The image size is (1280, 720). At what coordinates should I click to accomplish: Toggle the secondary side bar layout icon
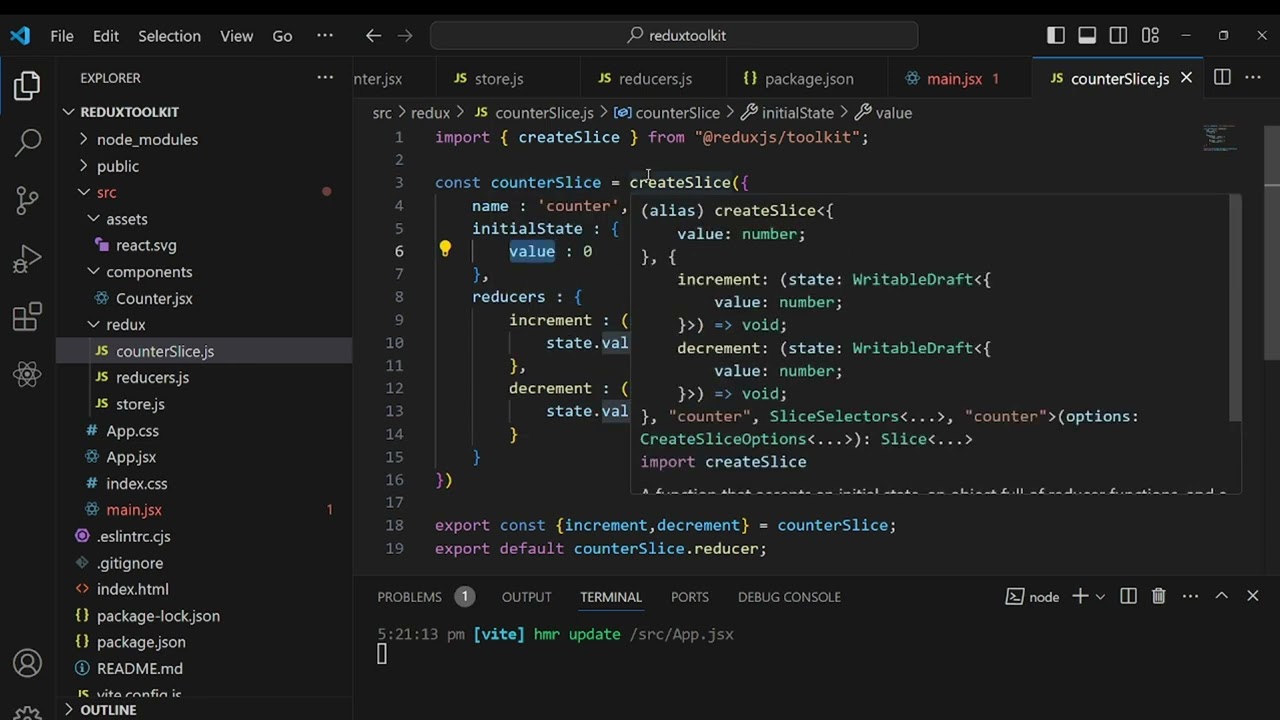click(1119, 35)
